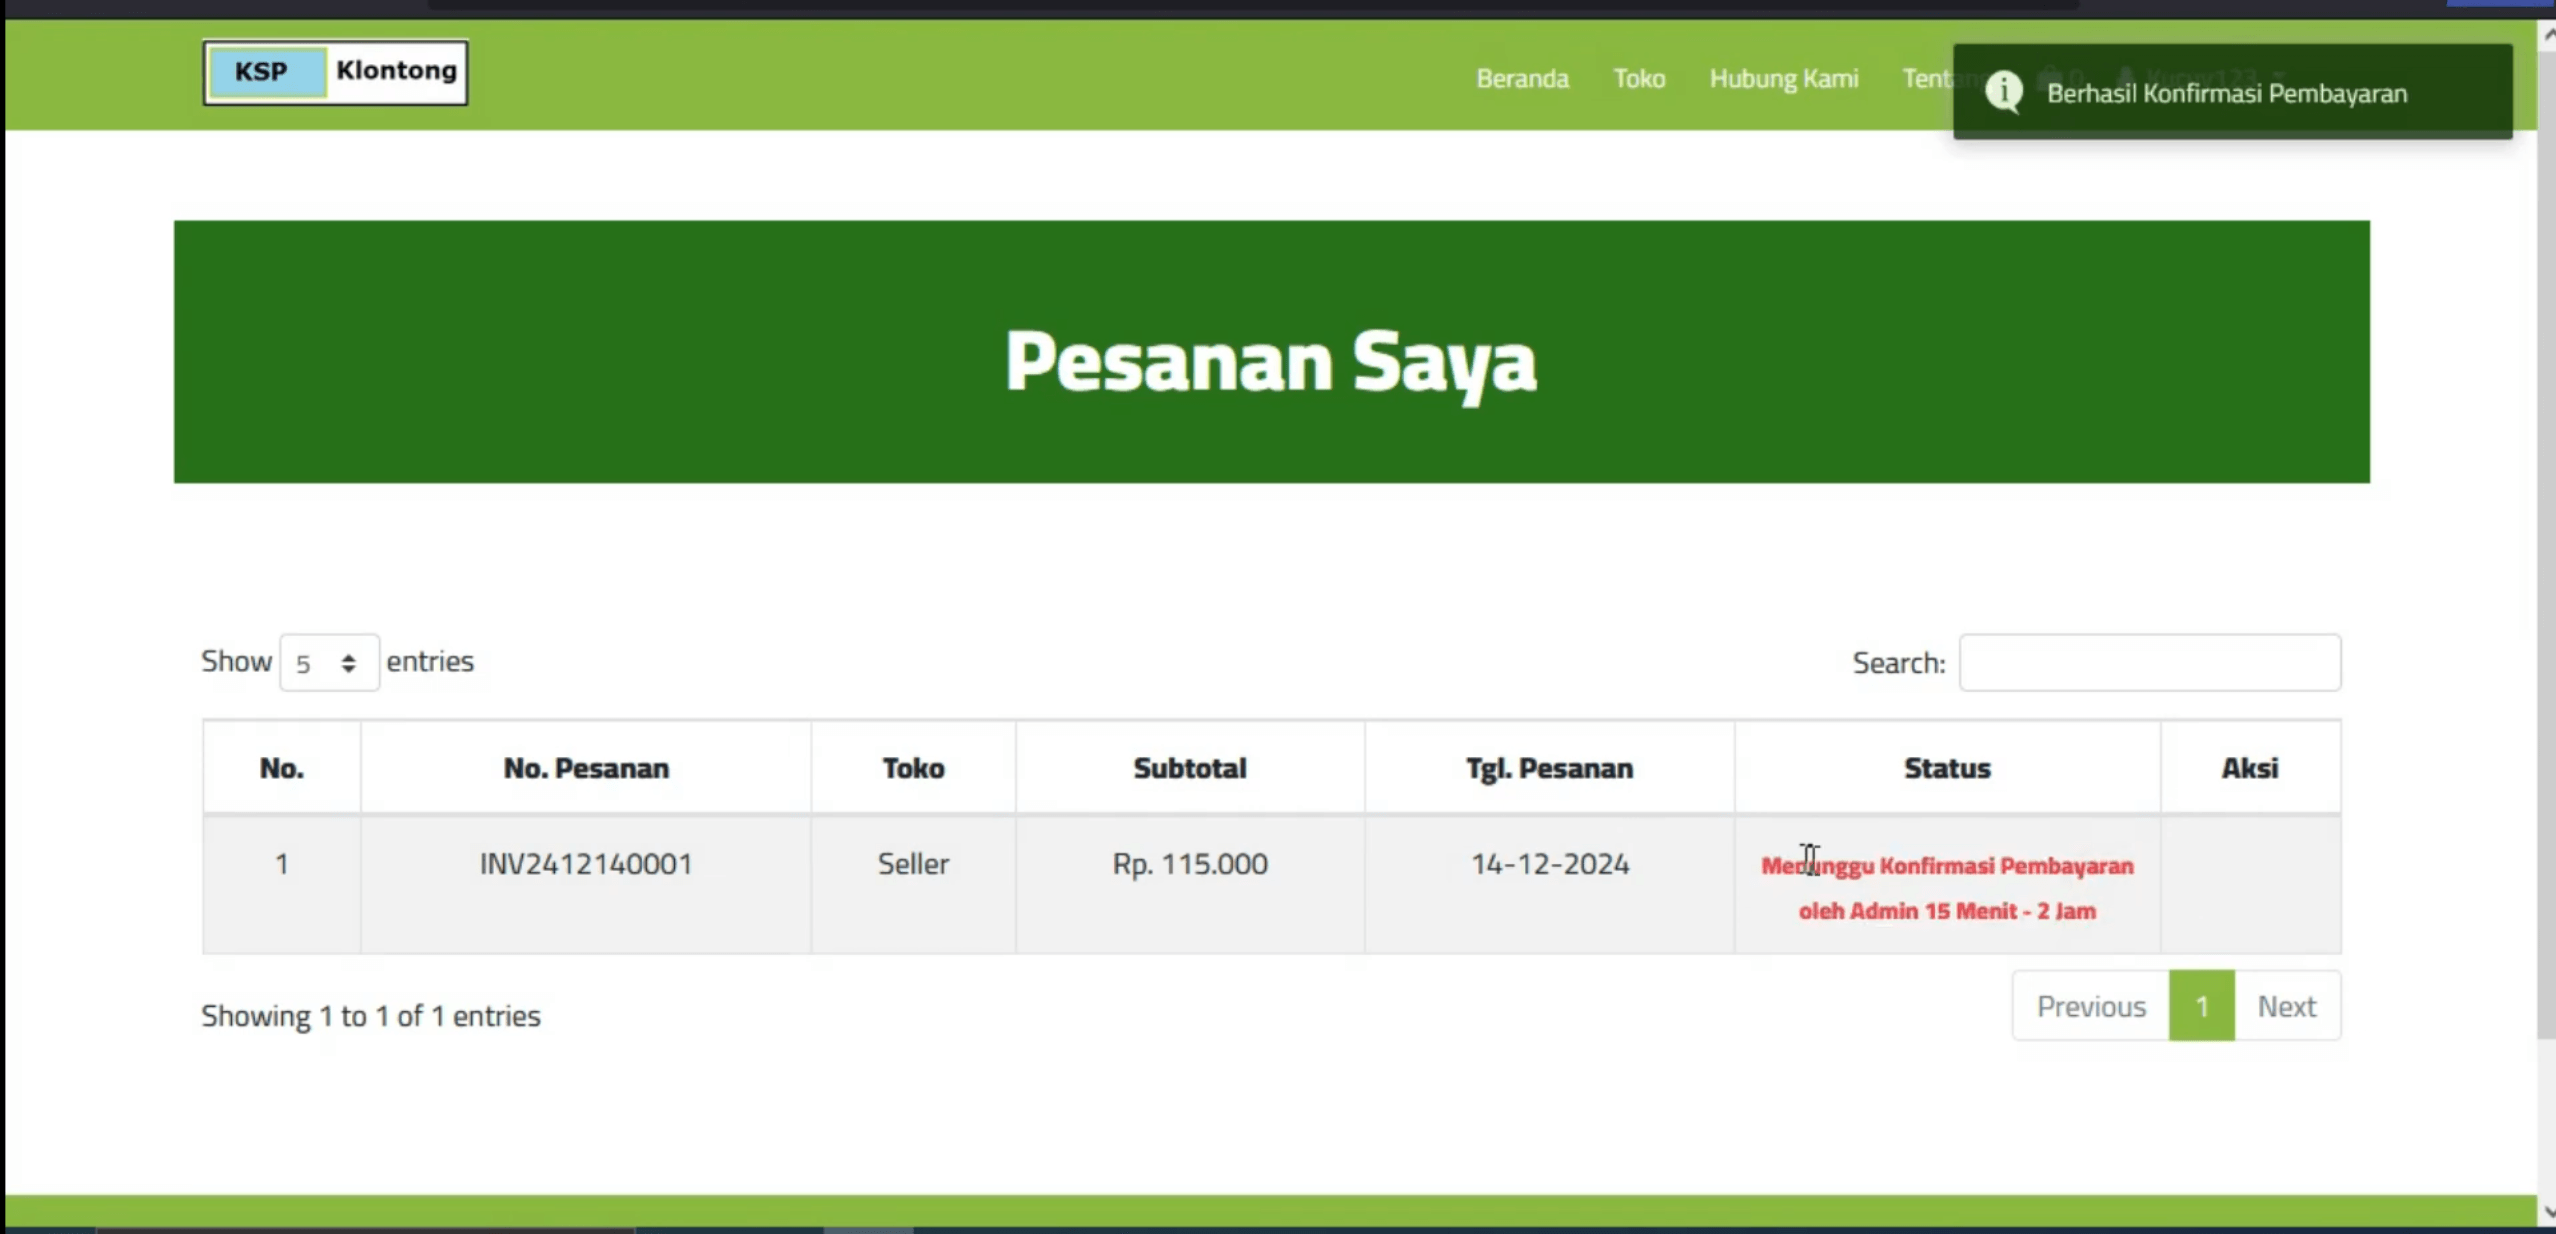Click the Next pagination button
The width and height of the screenshot is (2556, 1234).
[2287, 1006]
